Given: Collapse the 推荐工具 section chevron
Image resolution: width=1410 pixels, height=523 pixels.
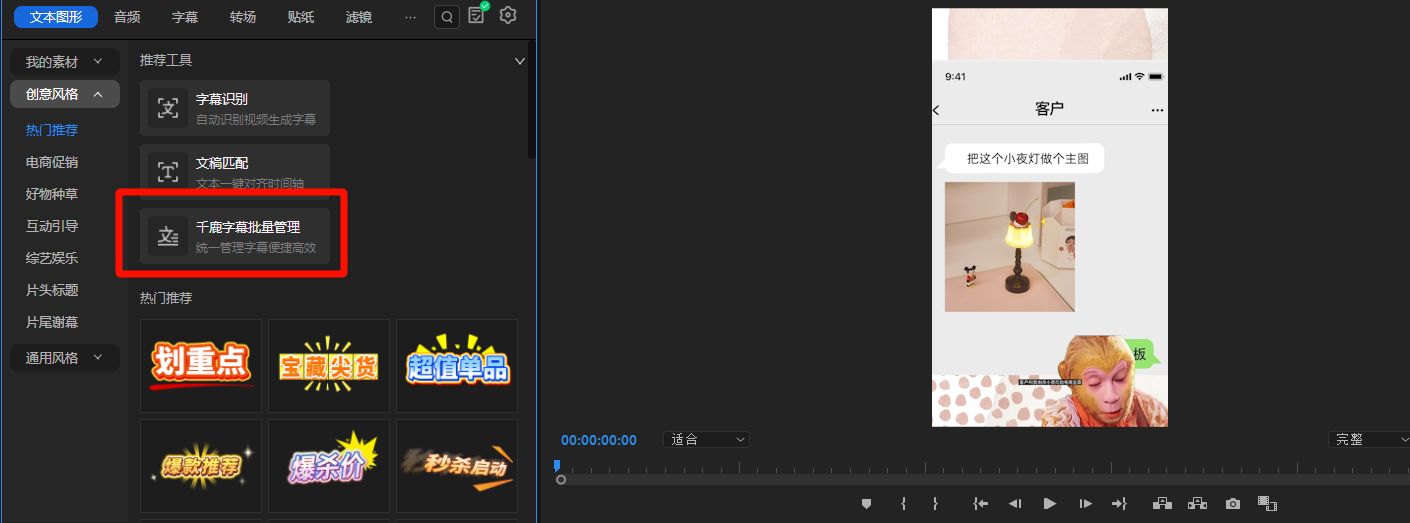Looking at the screenshot, I should tap(520, 61).
